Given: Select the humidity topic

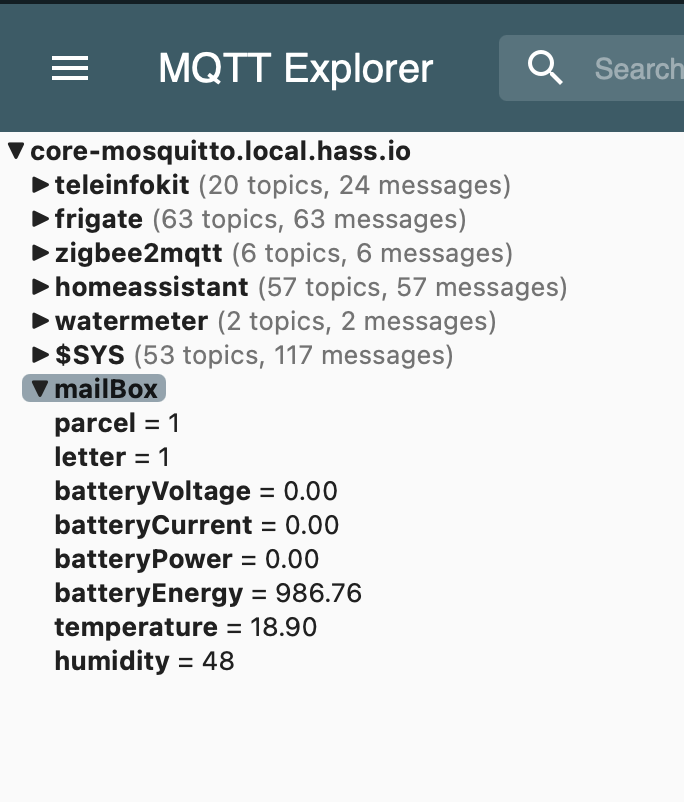Looking at the screenshot, I should tap(144, 660).
